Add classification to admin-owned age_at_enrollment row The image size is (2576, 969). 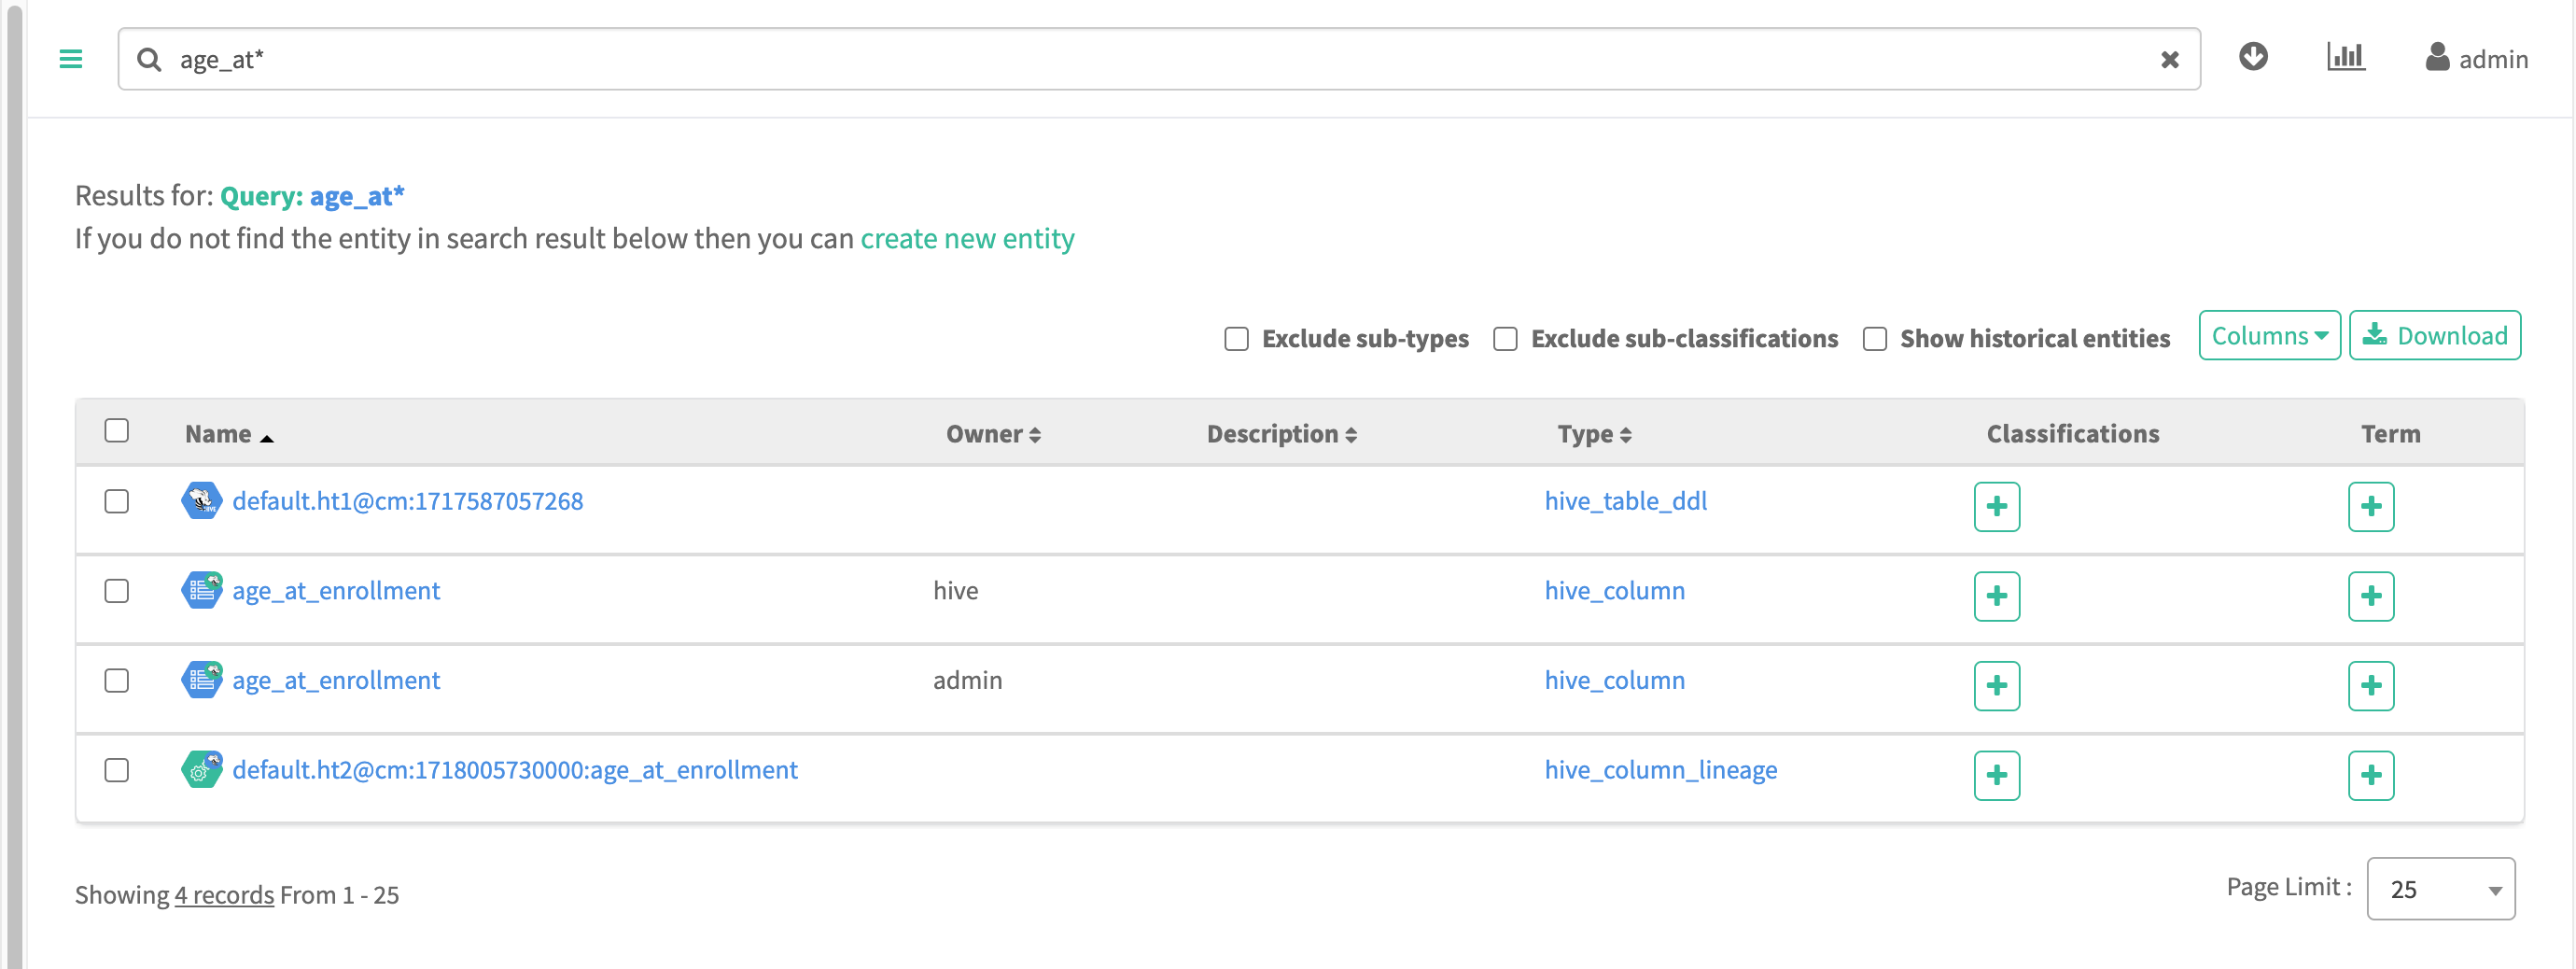pos(1996,686)
